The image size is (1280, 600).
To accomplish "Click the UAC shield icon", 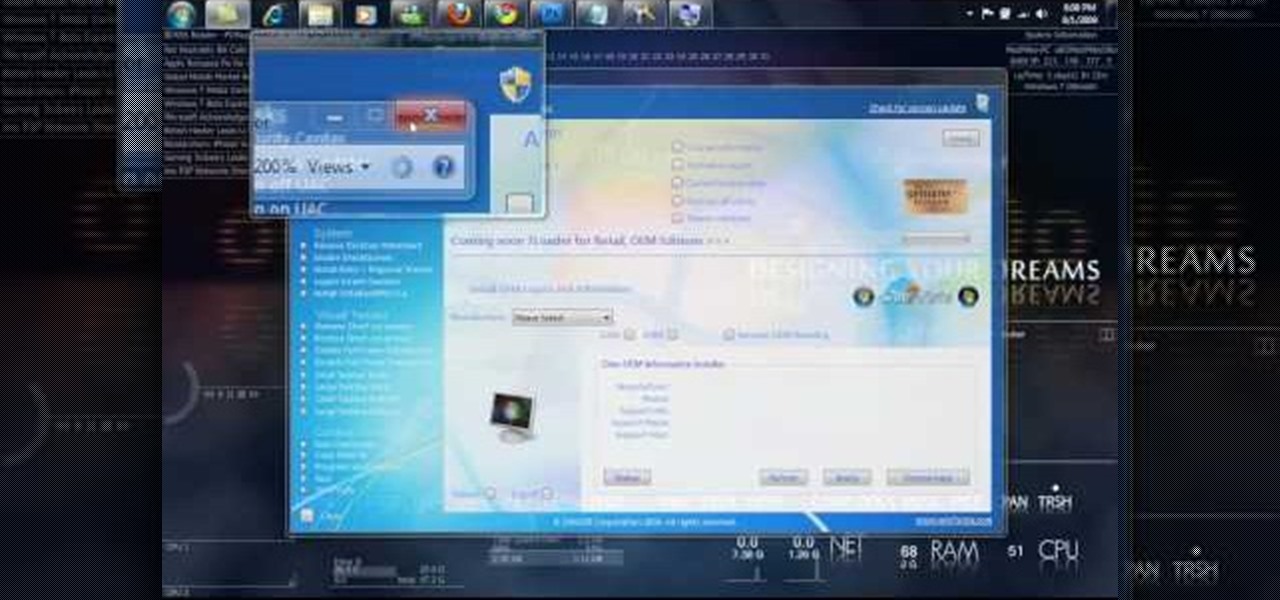I will point(515,81).
